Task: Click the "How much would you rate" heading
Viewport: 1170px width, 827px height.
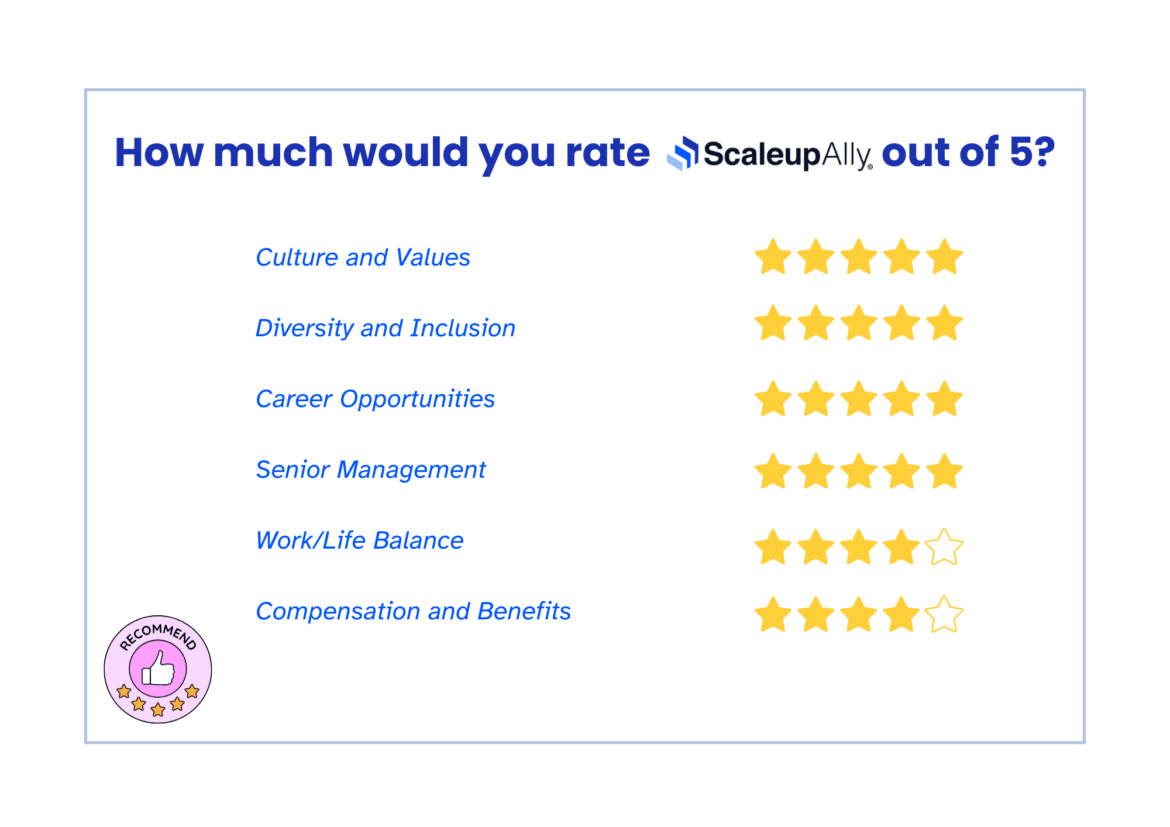Action: (x=382, y=154)
